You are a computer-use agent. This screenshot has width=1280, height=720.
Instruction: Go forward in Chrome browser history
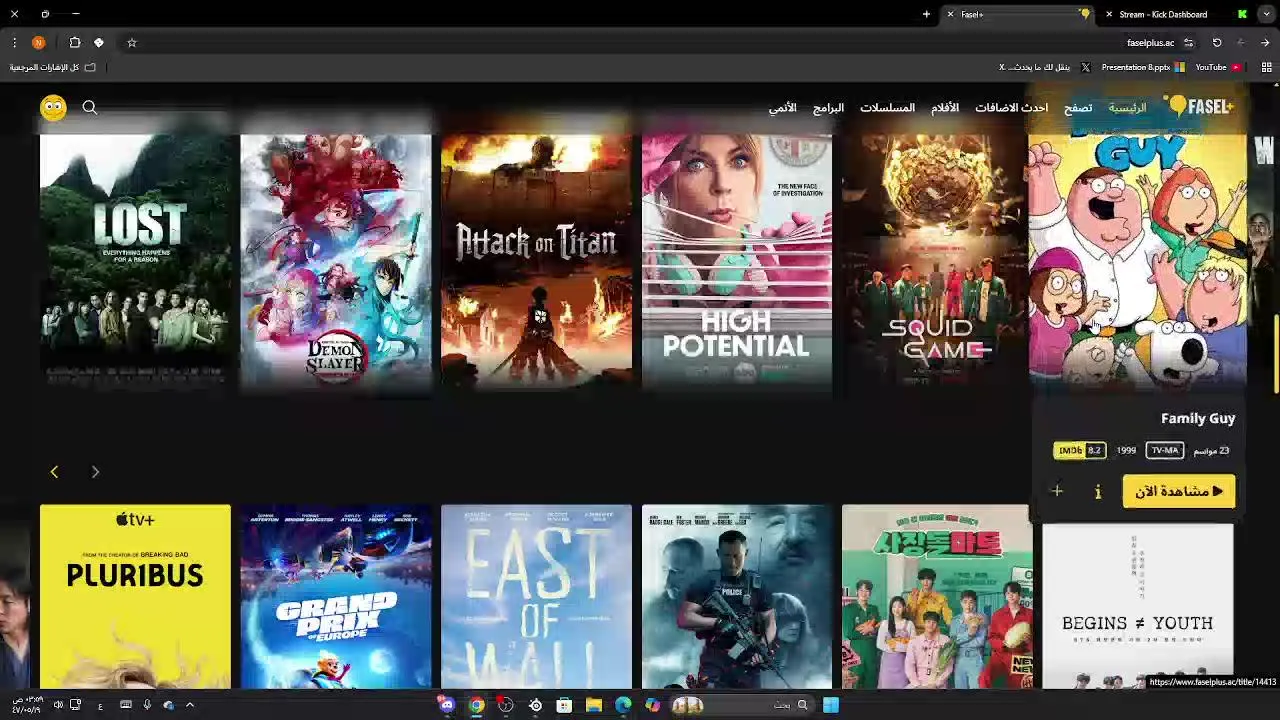1241,43
